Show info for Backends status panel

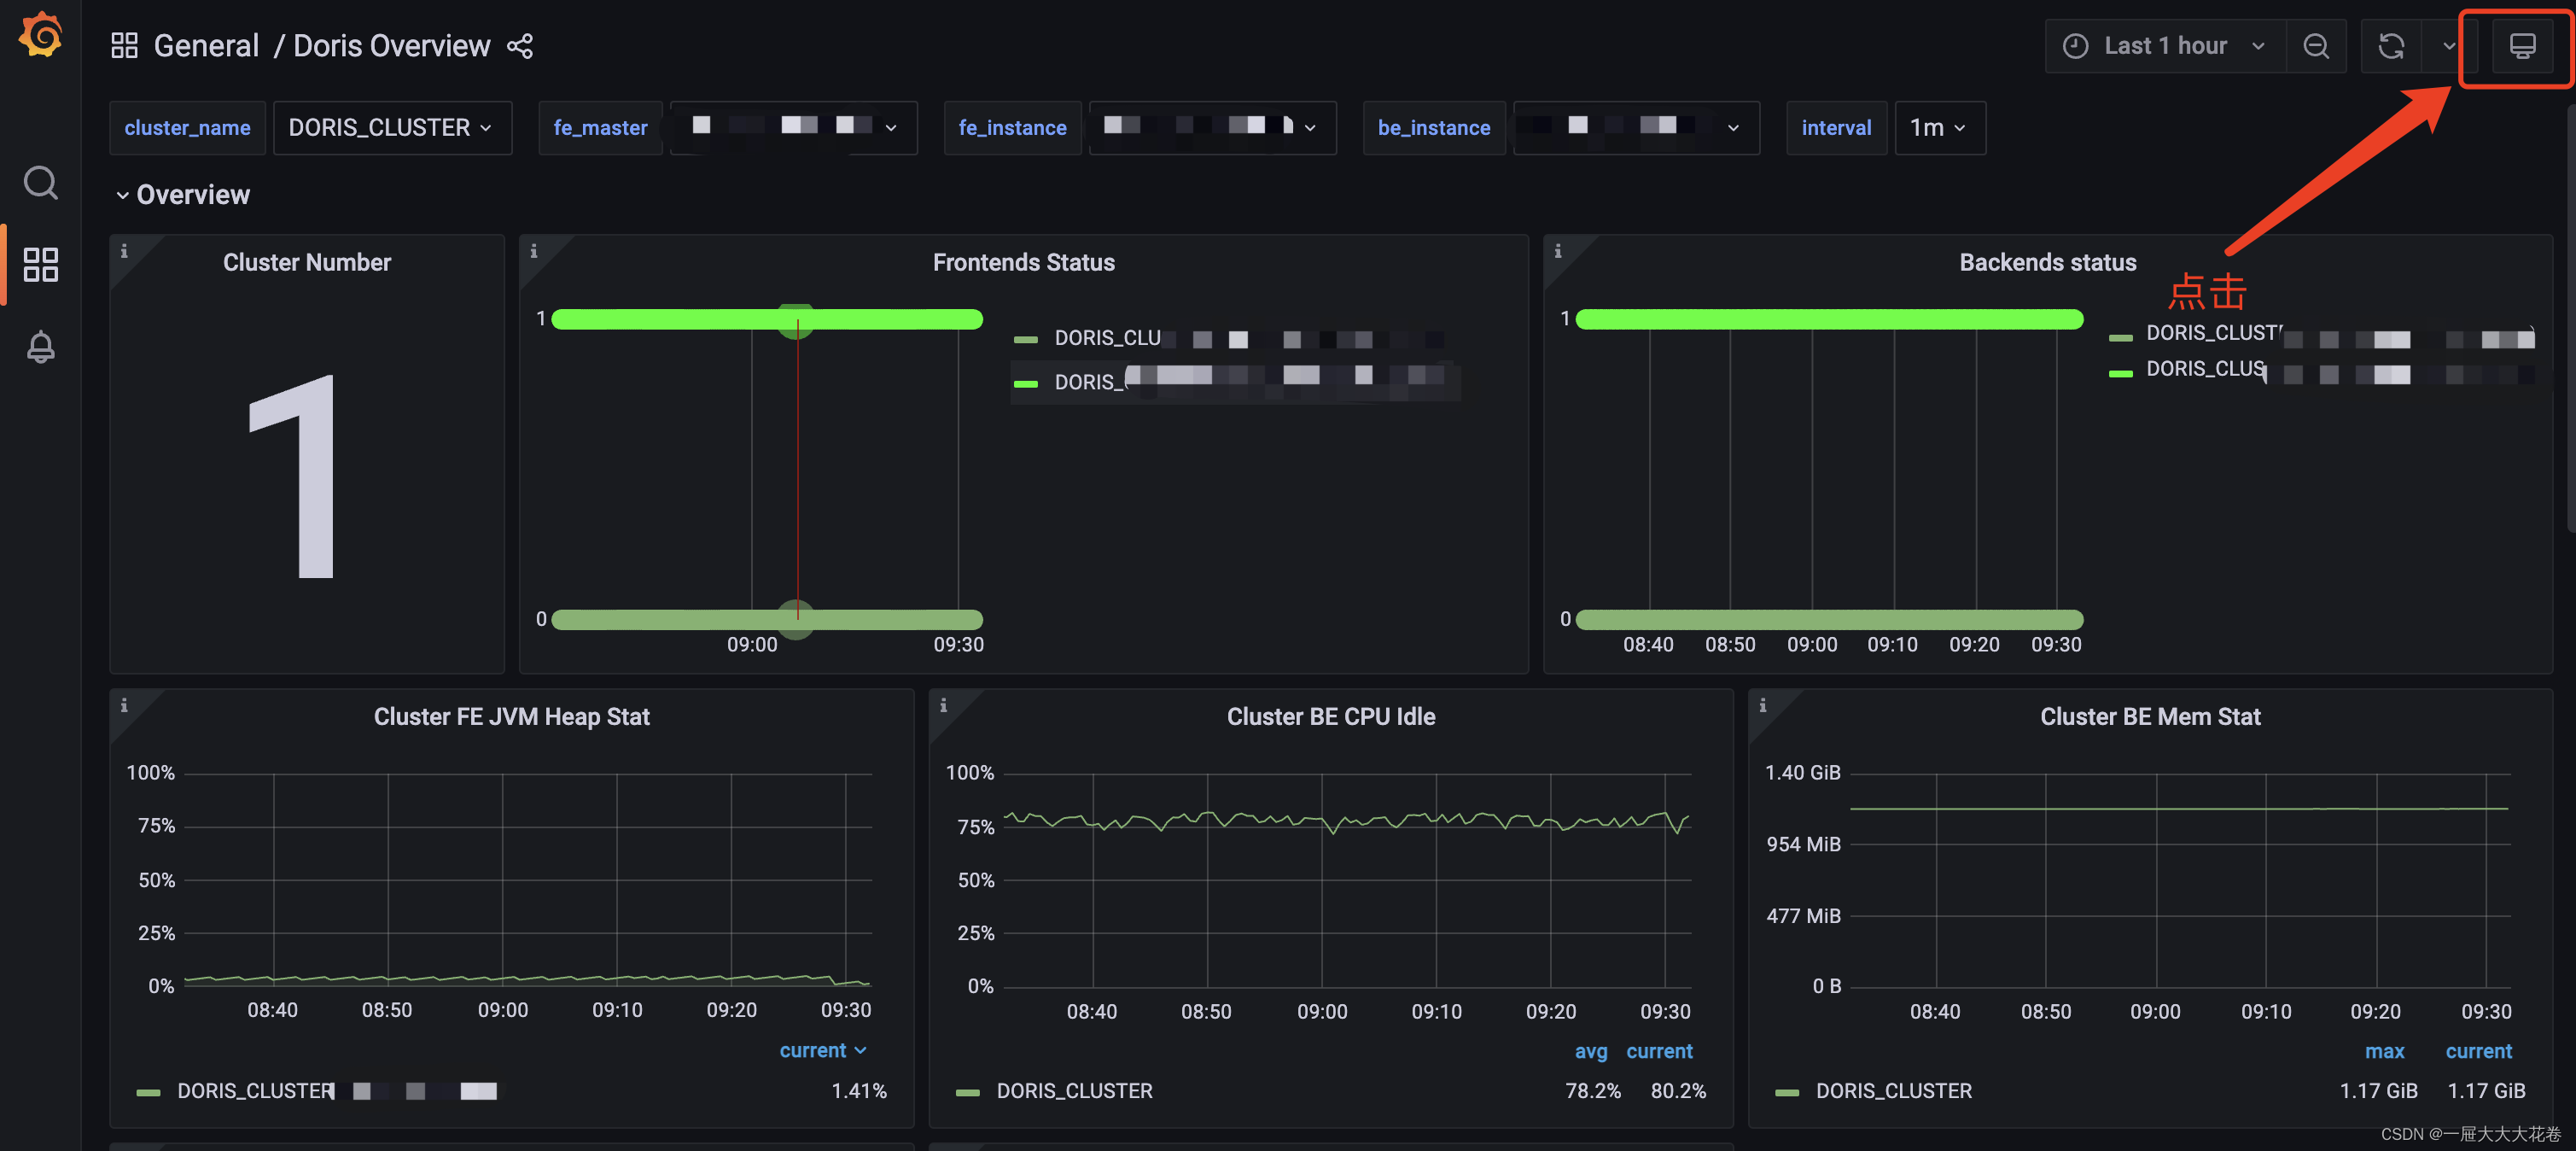click(x=1558, y=251)
